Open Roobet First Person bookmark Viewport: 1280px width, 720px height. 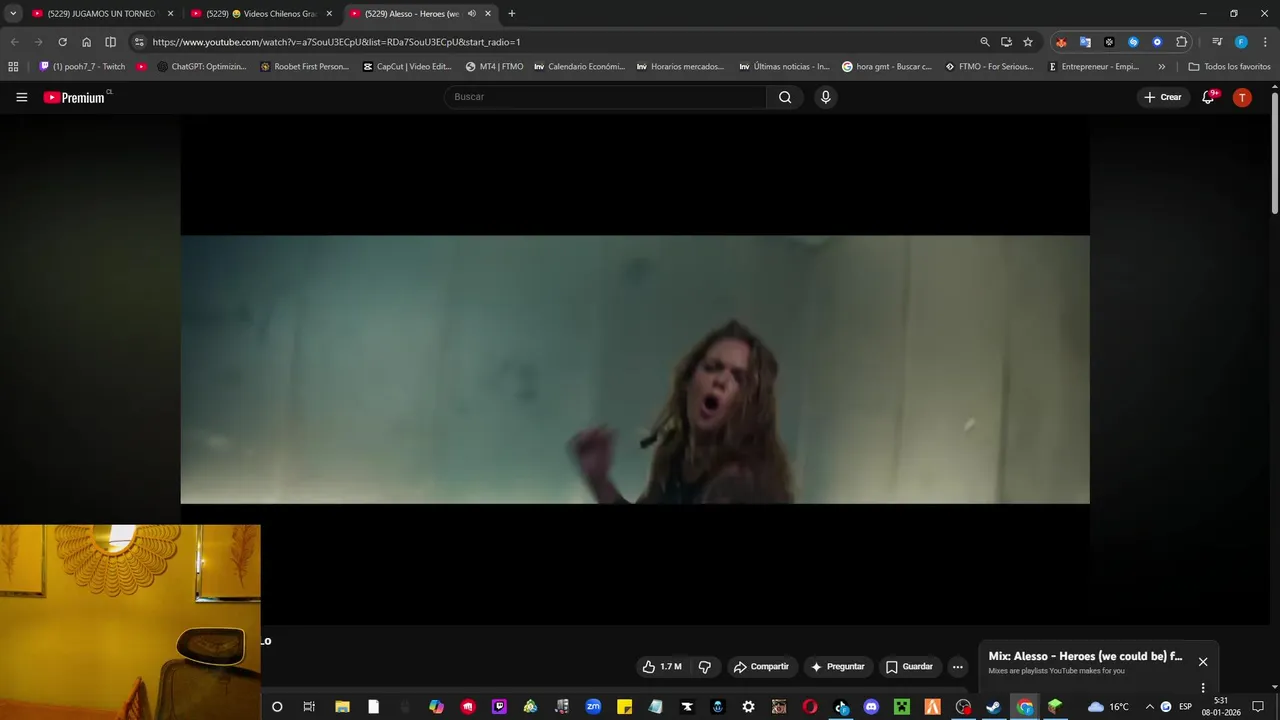(304, 67)
